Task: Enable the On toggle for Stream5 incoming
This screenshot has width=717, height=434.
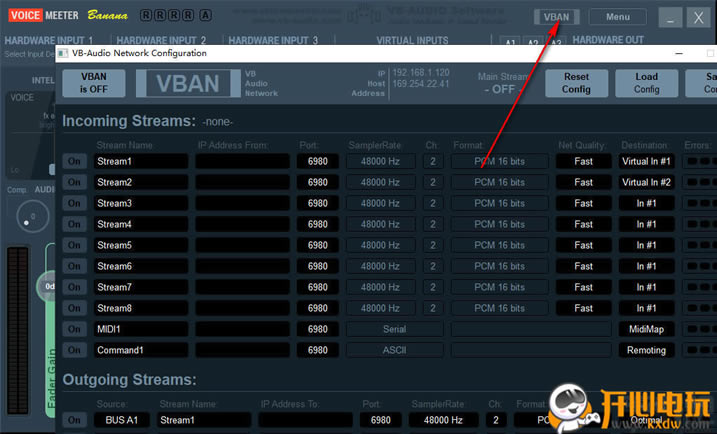Action: pyautogui.click(x=74, y=245)
